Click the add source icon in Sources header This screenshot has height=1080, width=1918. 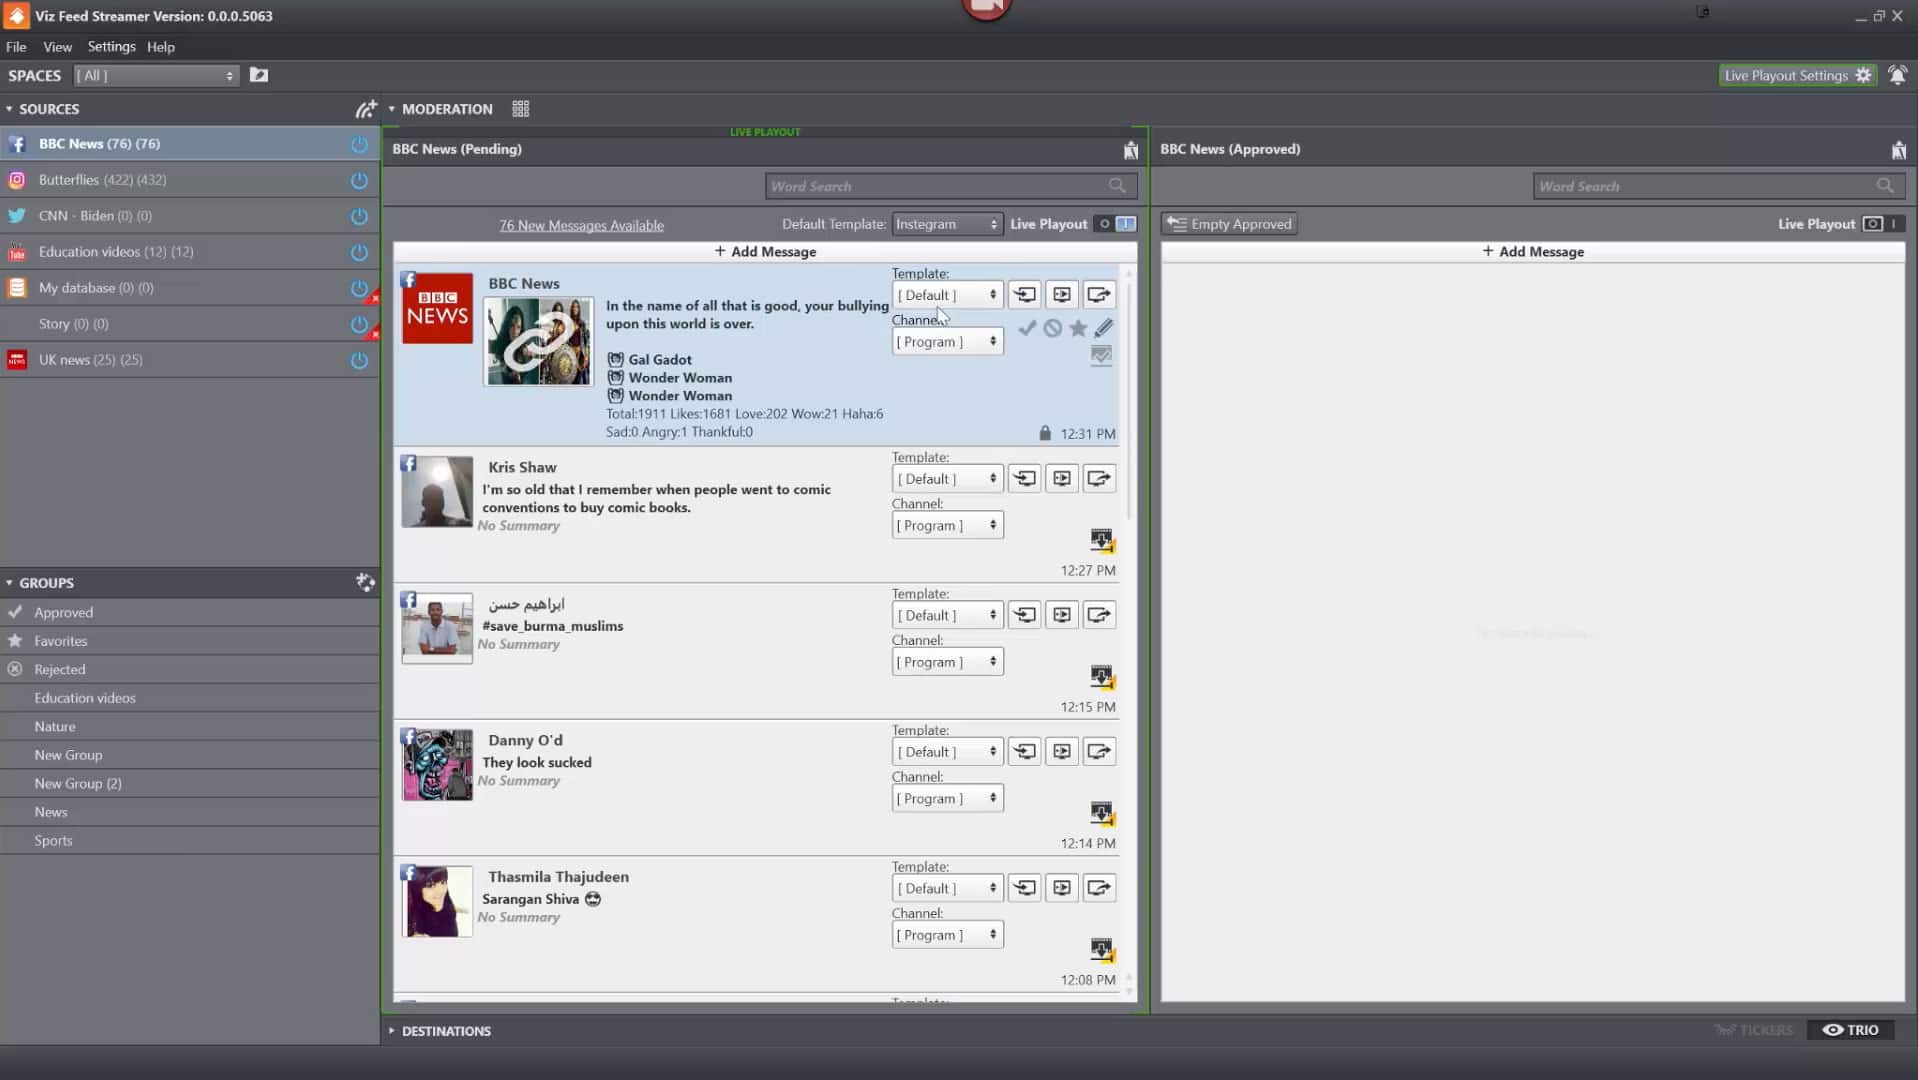(x=366, y=109)
